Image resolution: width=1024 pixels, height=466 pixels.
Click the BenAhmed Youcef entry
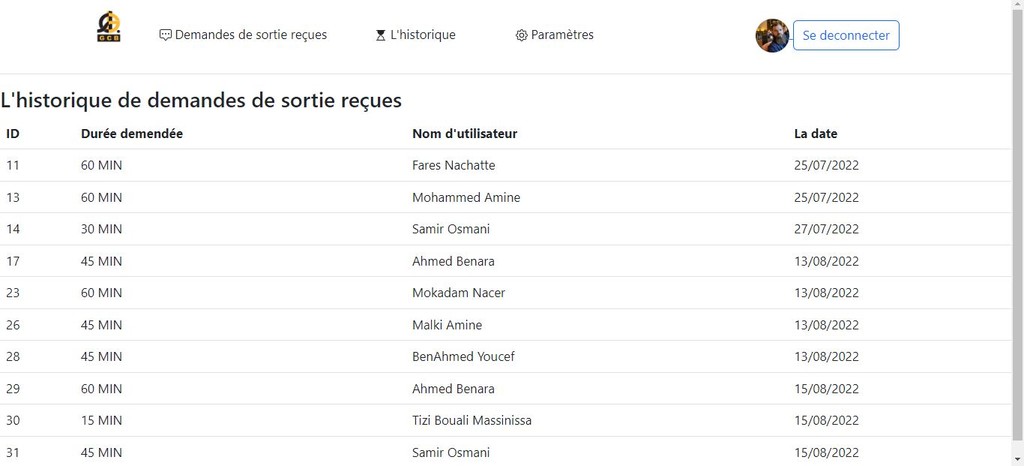coord(463,356)
